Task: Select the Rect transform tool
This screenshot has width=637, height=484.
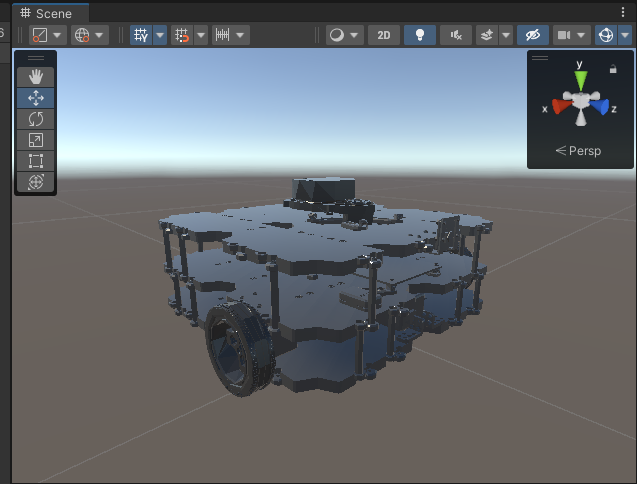Action: 35,161
